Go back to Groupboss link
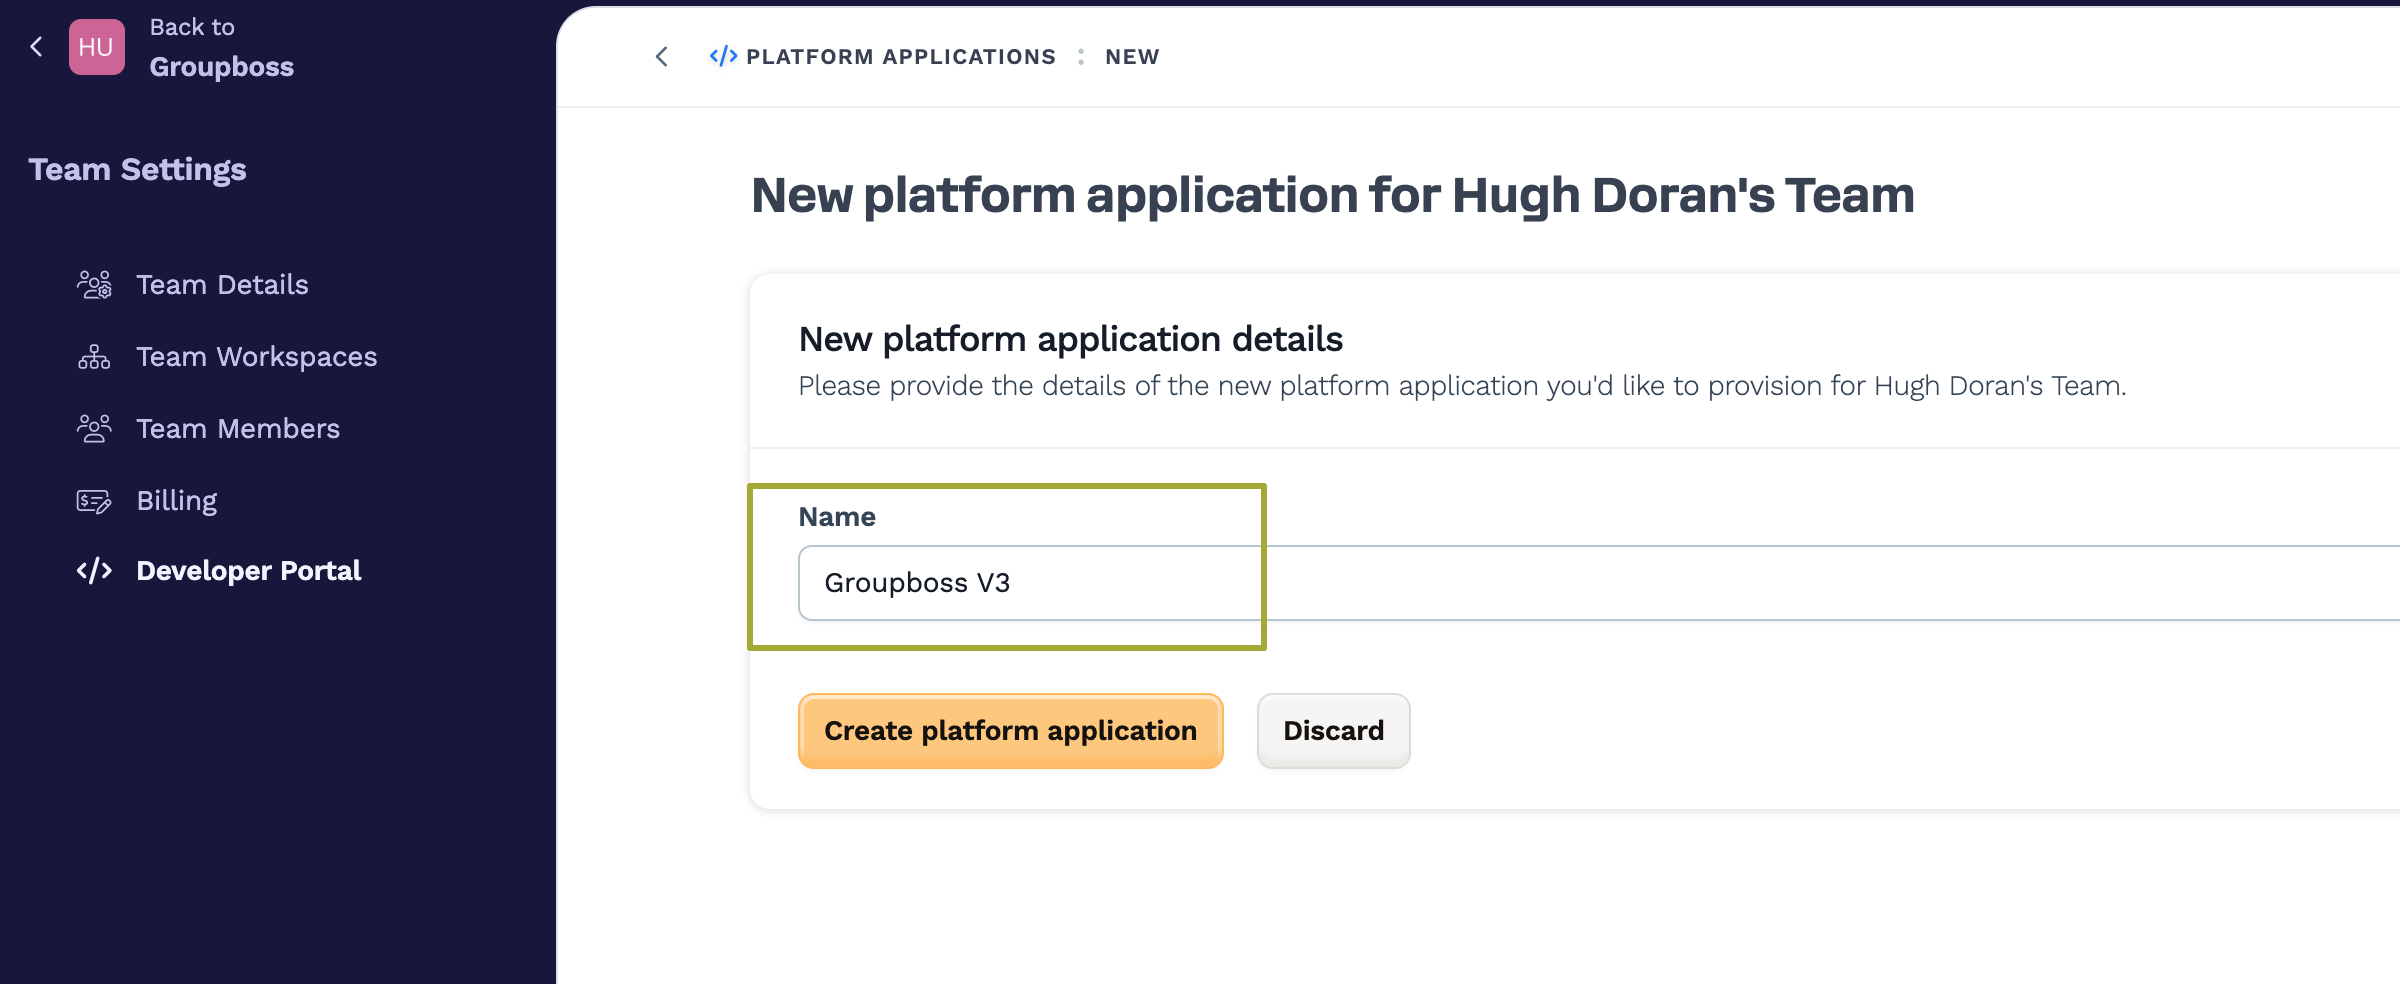Viewport: 2400px width, 984px height. tap(221, 47)
